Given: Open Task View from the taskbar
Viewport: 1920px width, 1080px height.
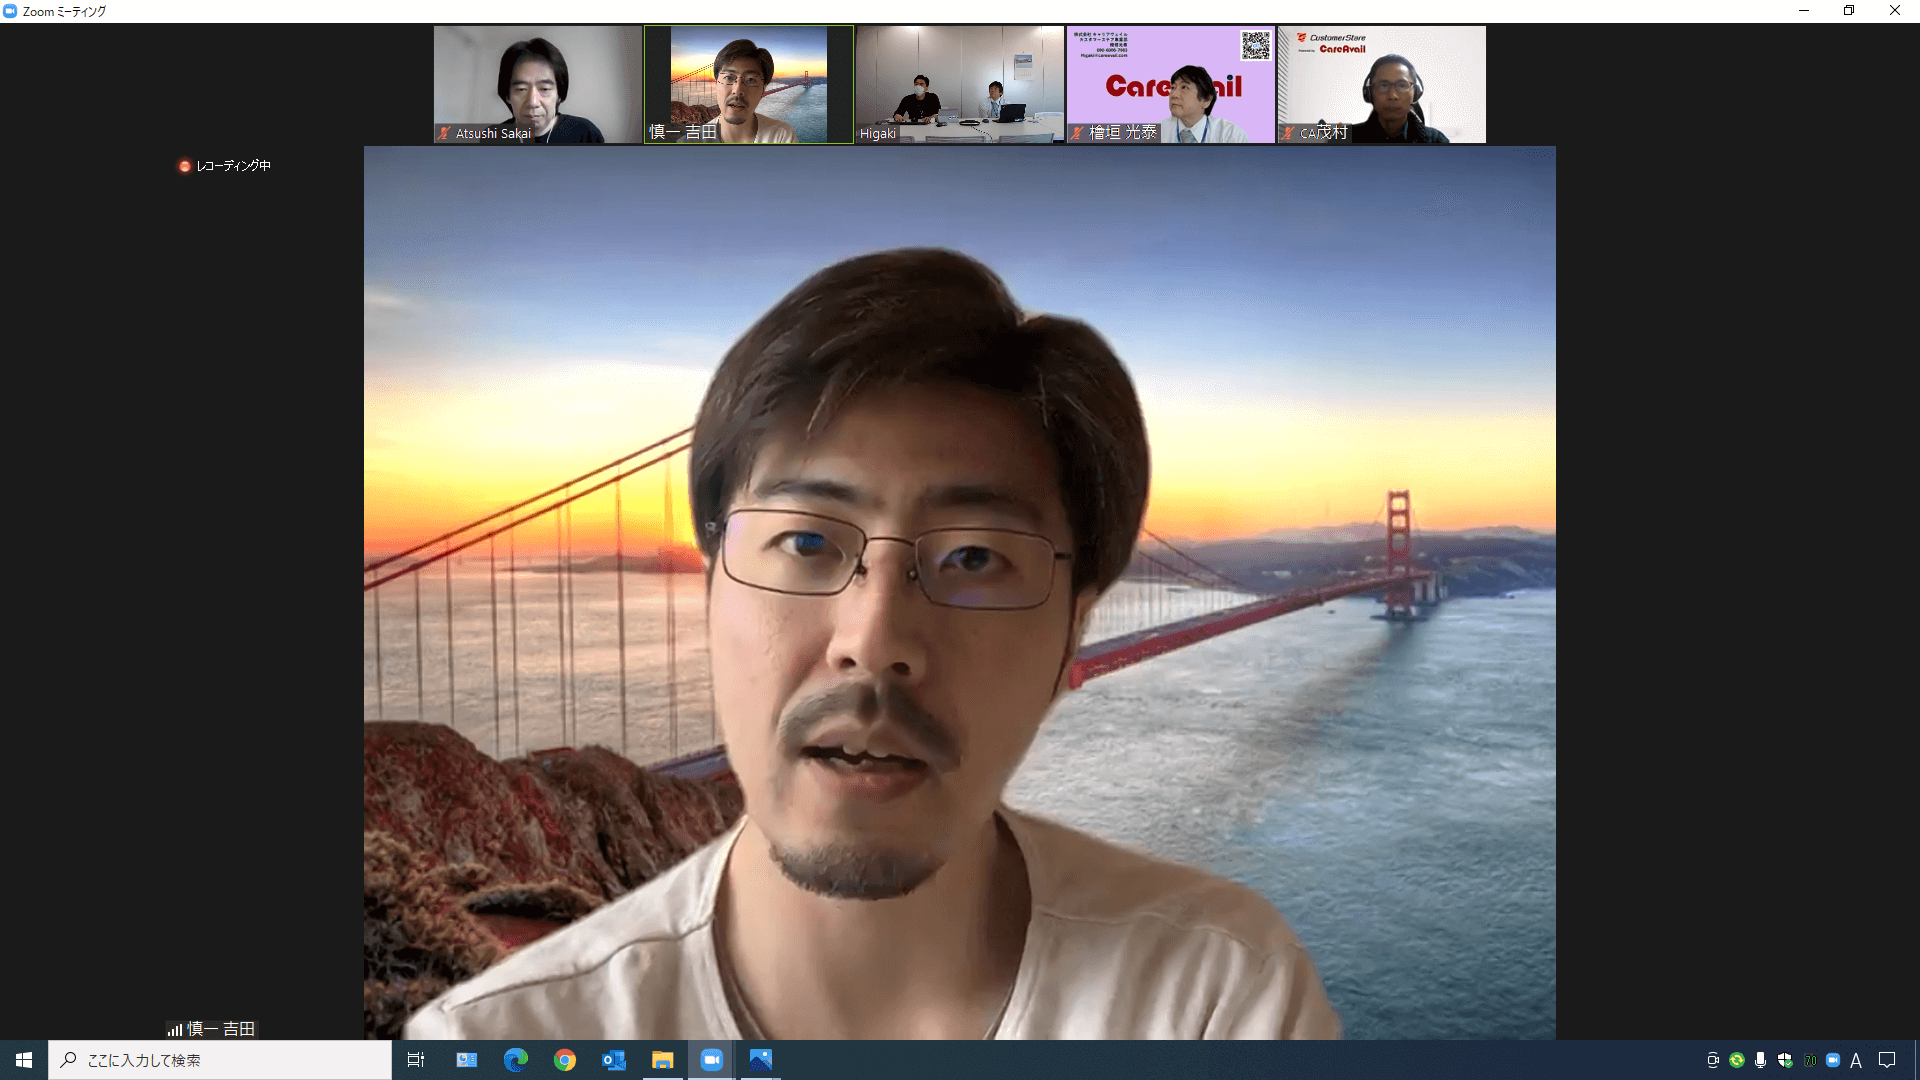Looking at the screenshot, I should (x=416, y=1060).
